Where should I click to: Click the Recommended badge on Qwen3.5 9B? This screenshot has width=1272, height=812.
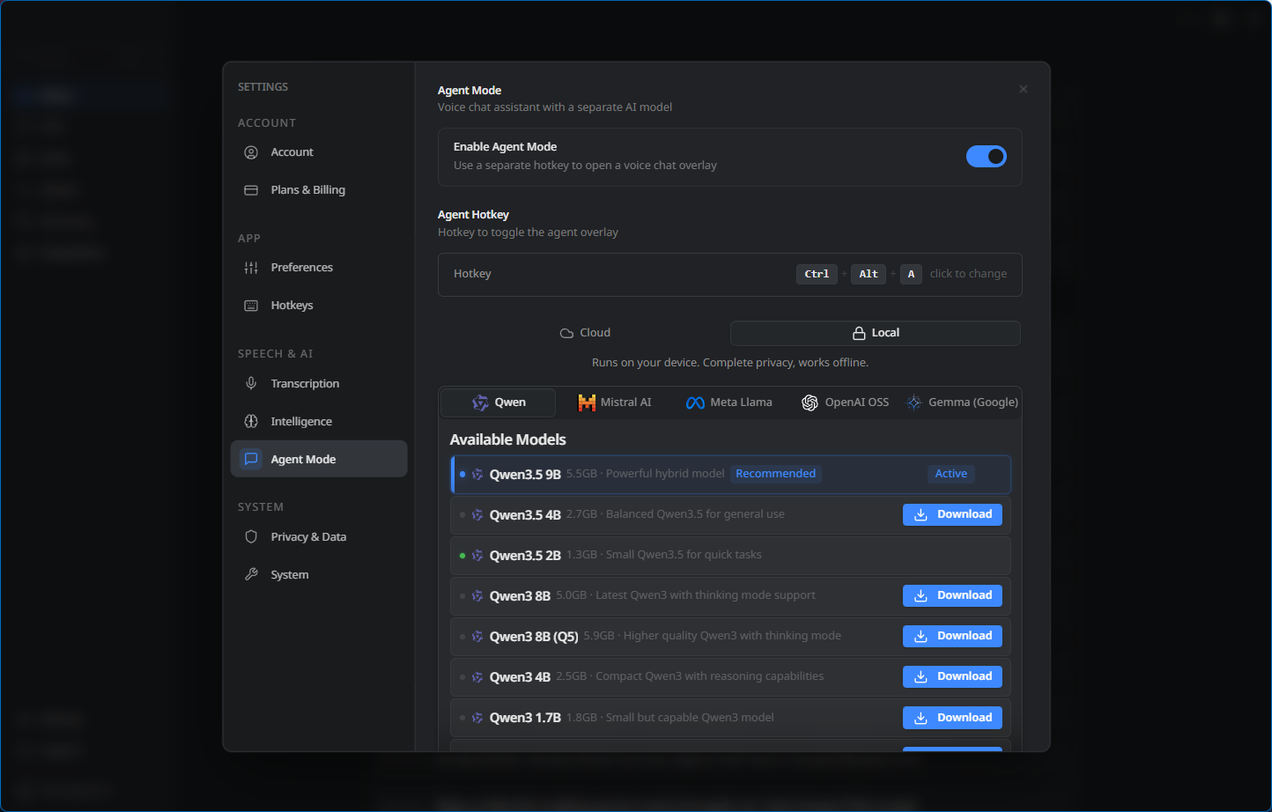776,474
